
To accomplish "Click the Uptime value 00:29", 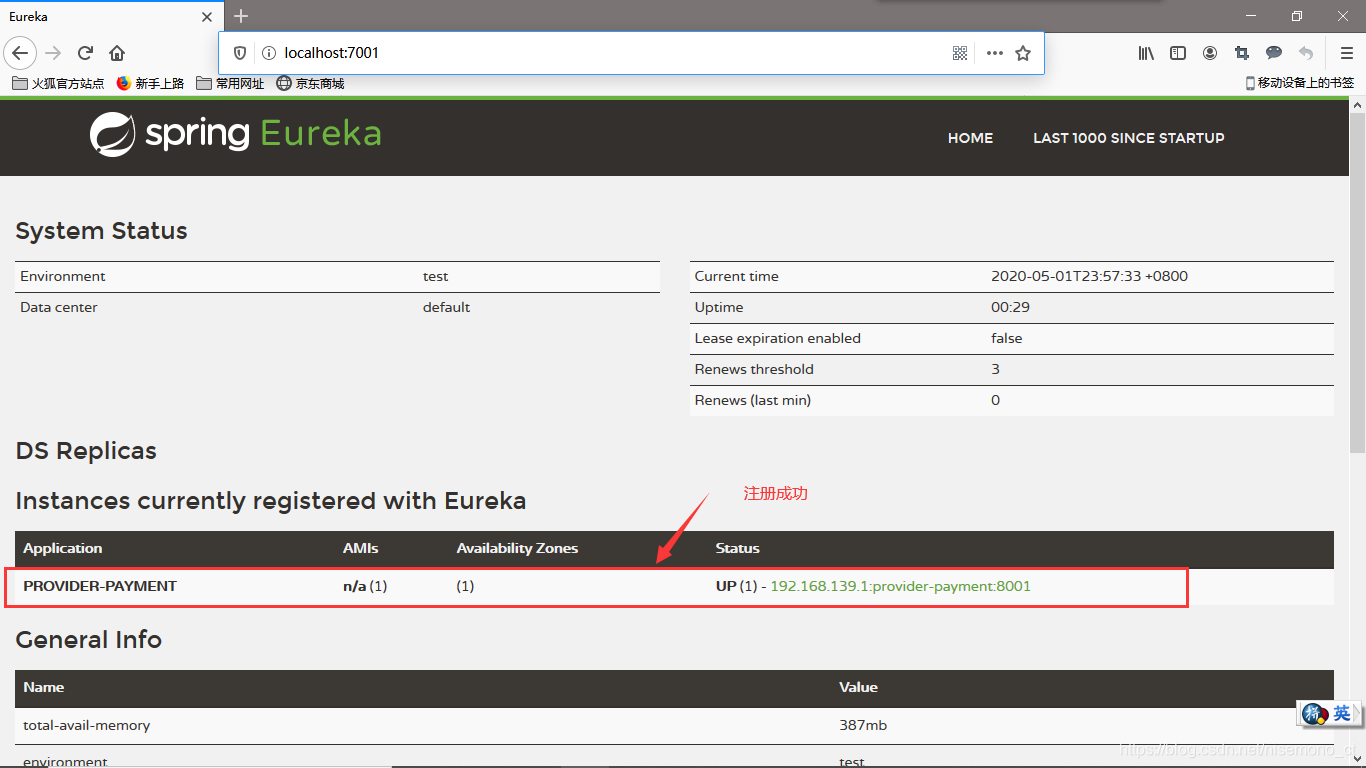I will click(x=1010, y=307).
